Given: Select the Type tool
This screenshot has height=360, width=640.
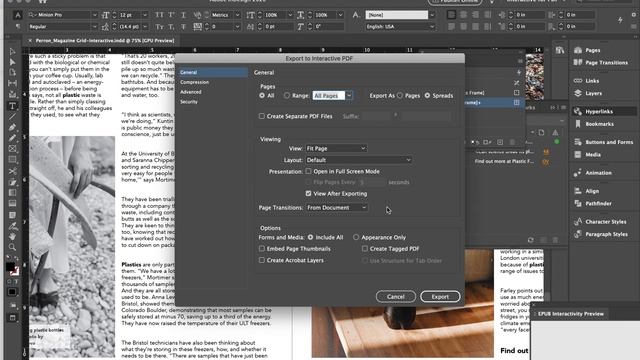Looking at the screenshot, I should click(12, 106).
